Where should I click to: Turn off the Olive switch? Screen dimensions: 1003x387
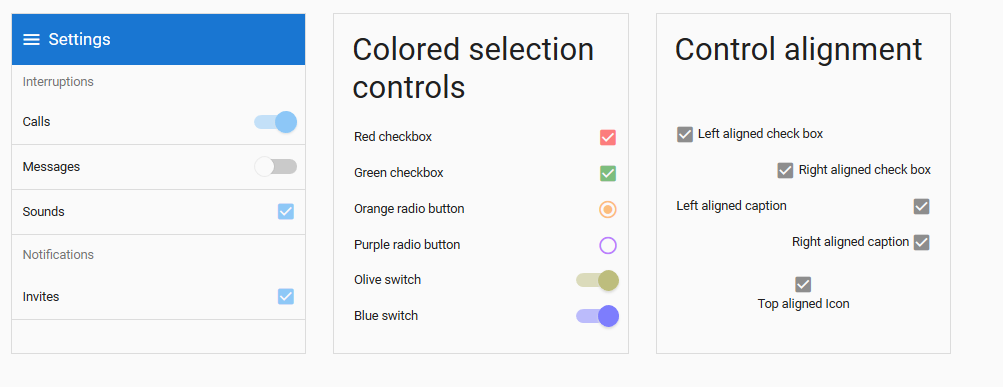pyautogui.click(x=597, y=280)
